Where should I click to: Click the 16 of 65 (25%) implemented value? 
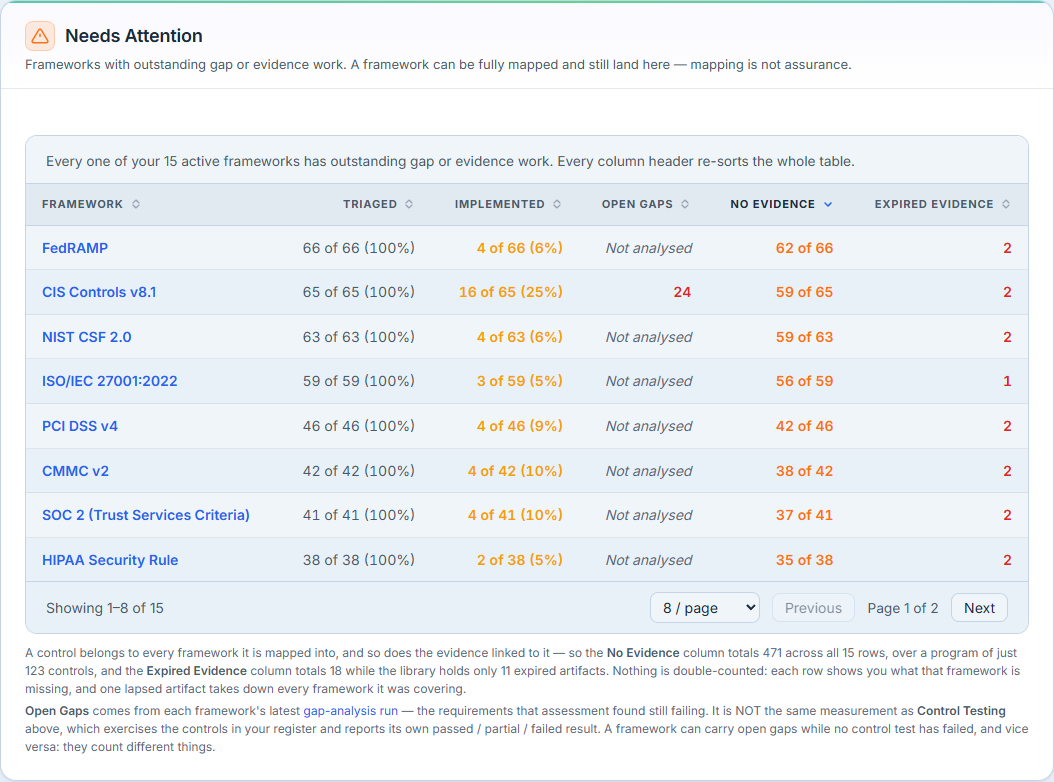click(511, 292)
